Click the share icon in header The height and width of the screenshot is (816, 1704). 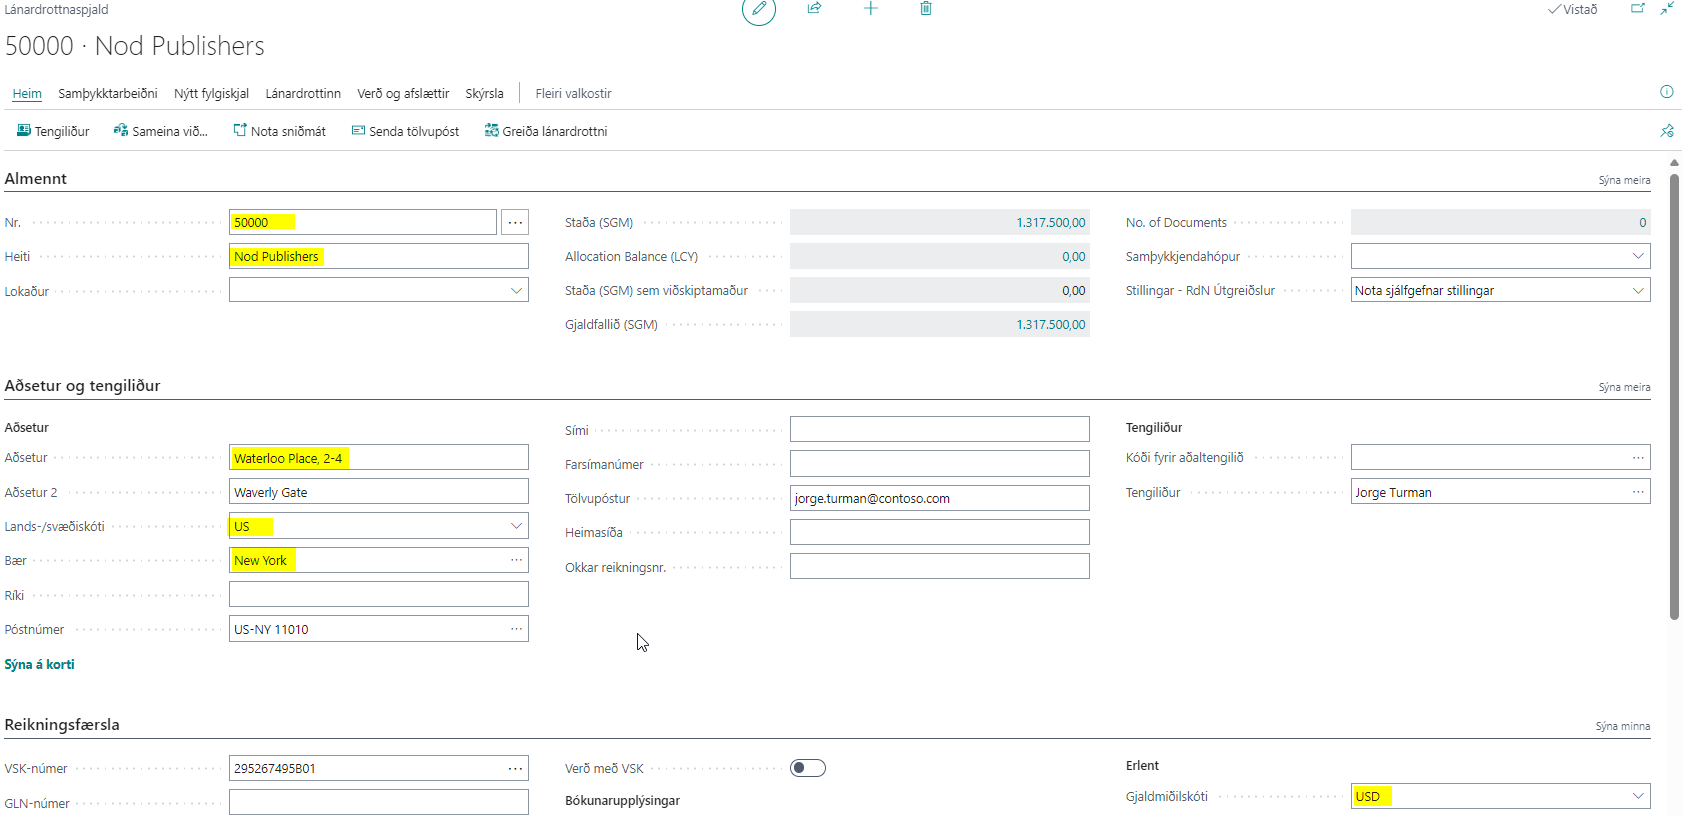pyautogui.click(x=814, y=9)
